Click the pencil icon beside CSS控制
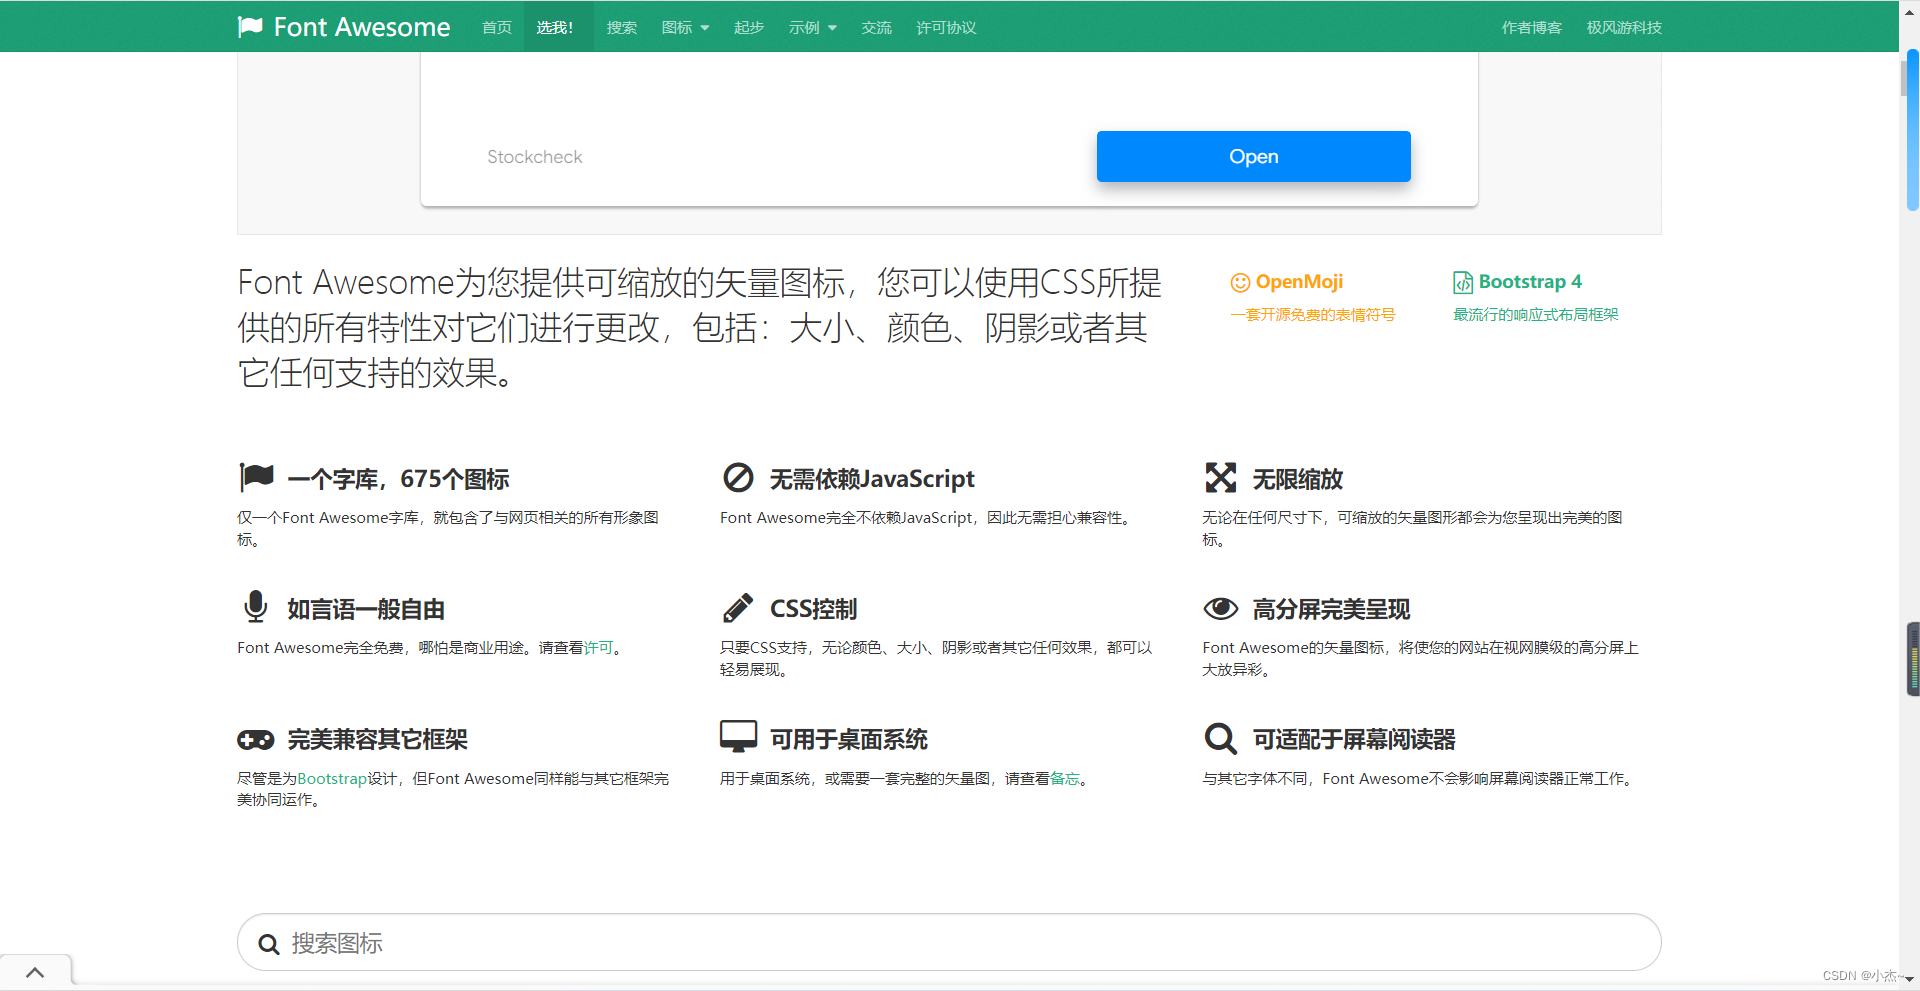Image resolution: width=1920 pixels, height=991 pixels. pyautogui.click(x=738, y=608)
